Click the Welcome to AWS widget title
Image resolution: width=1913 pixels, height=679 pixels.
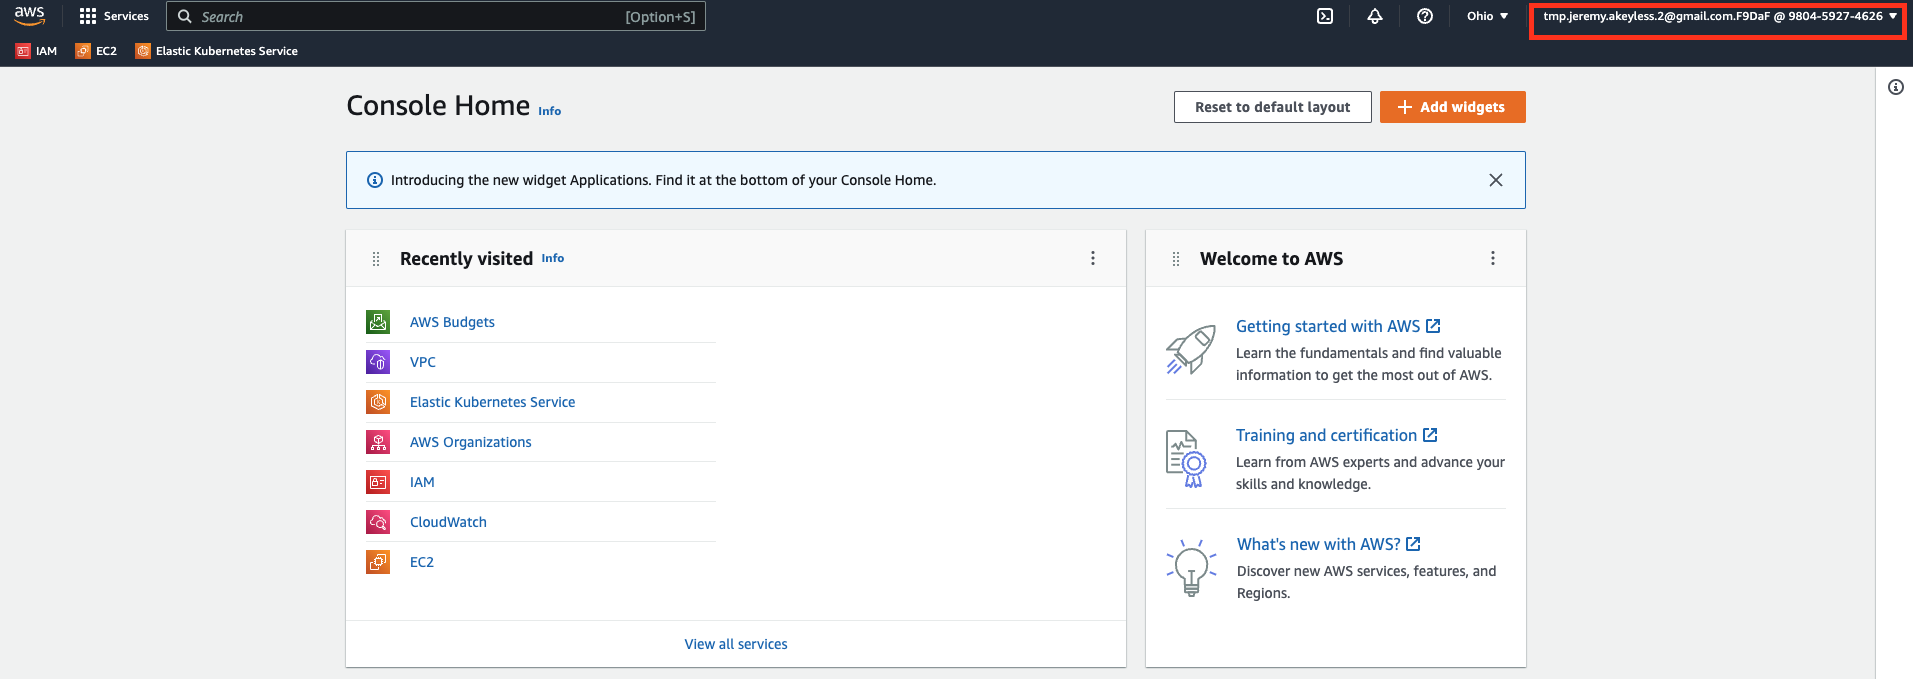click(x=1271, y=259)
